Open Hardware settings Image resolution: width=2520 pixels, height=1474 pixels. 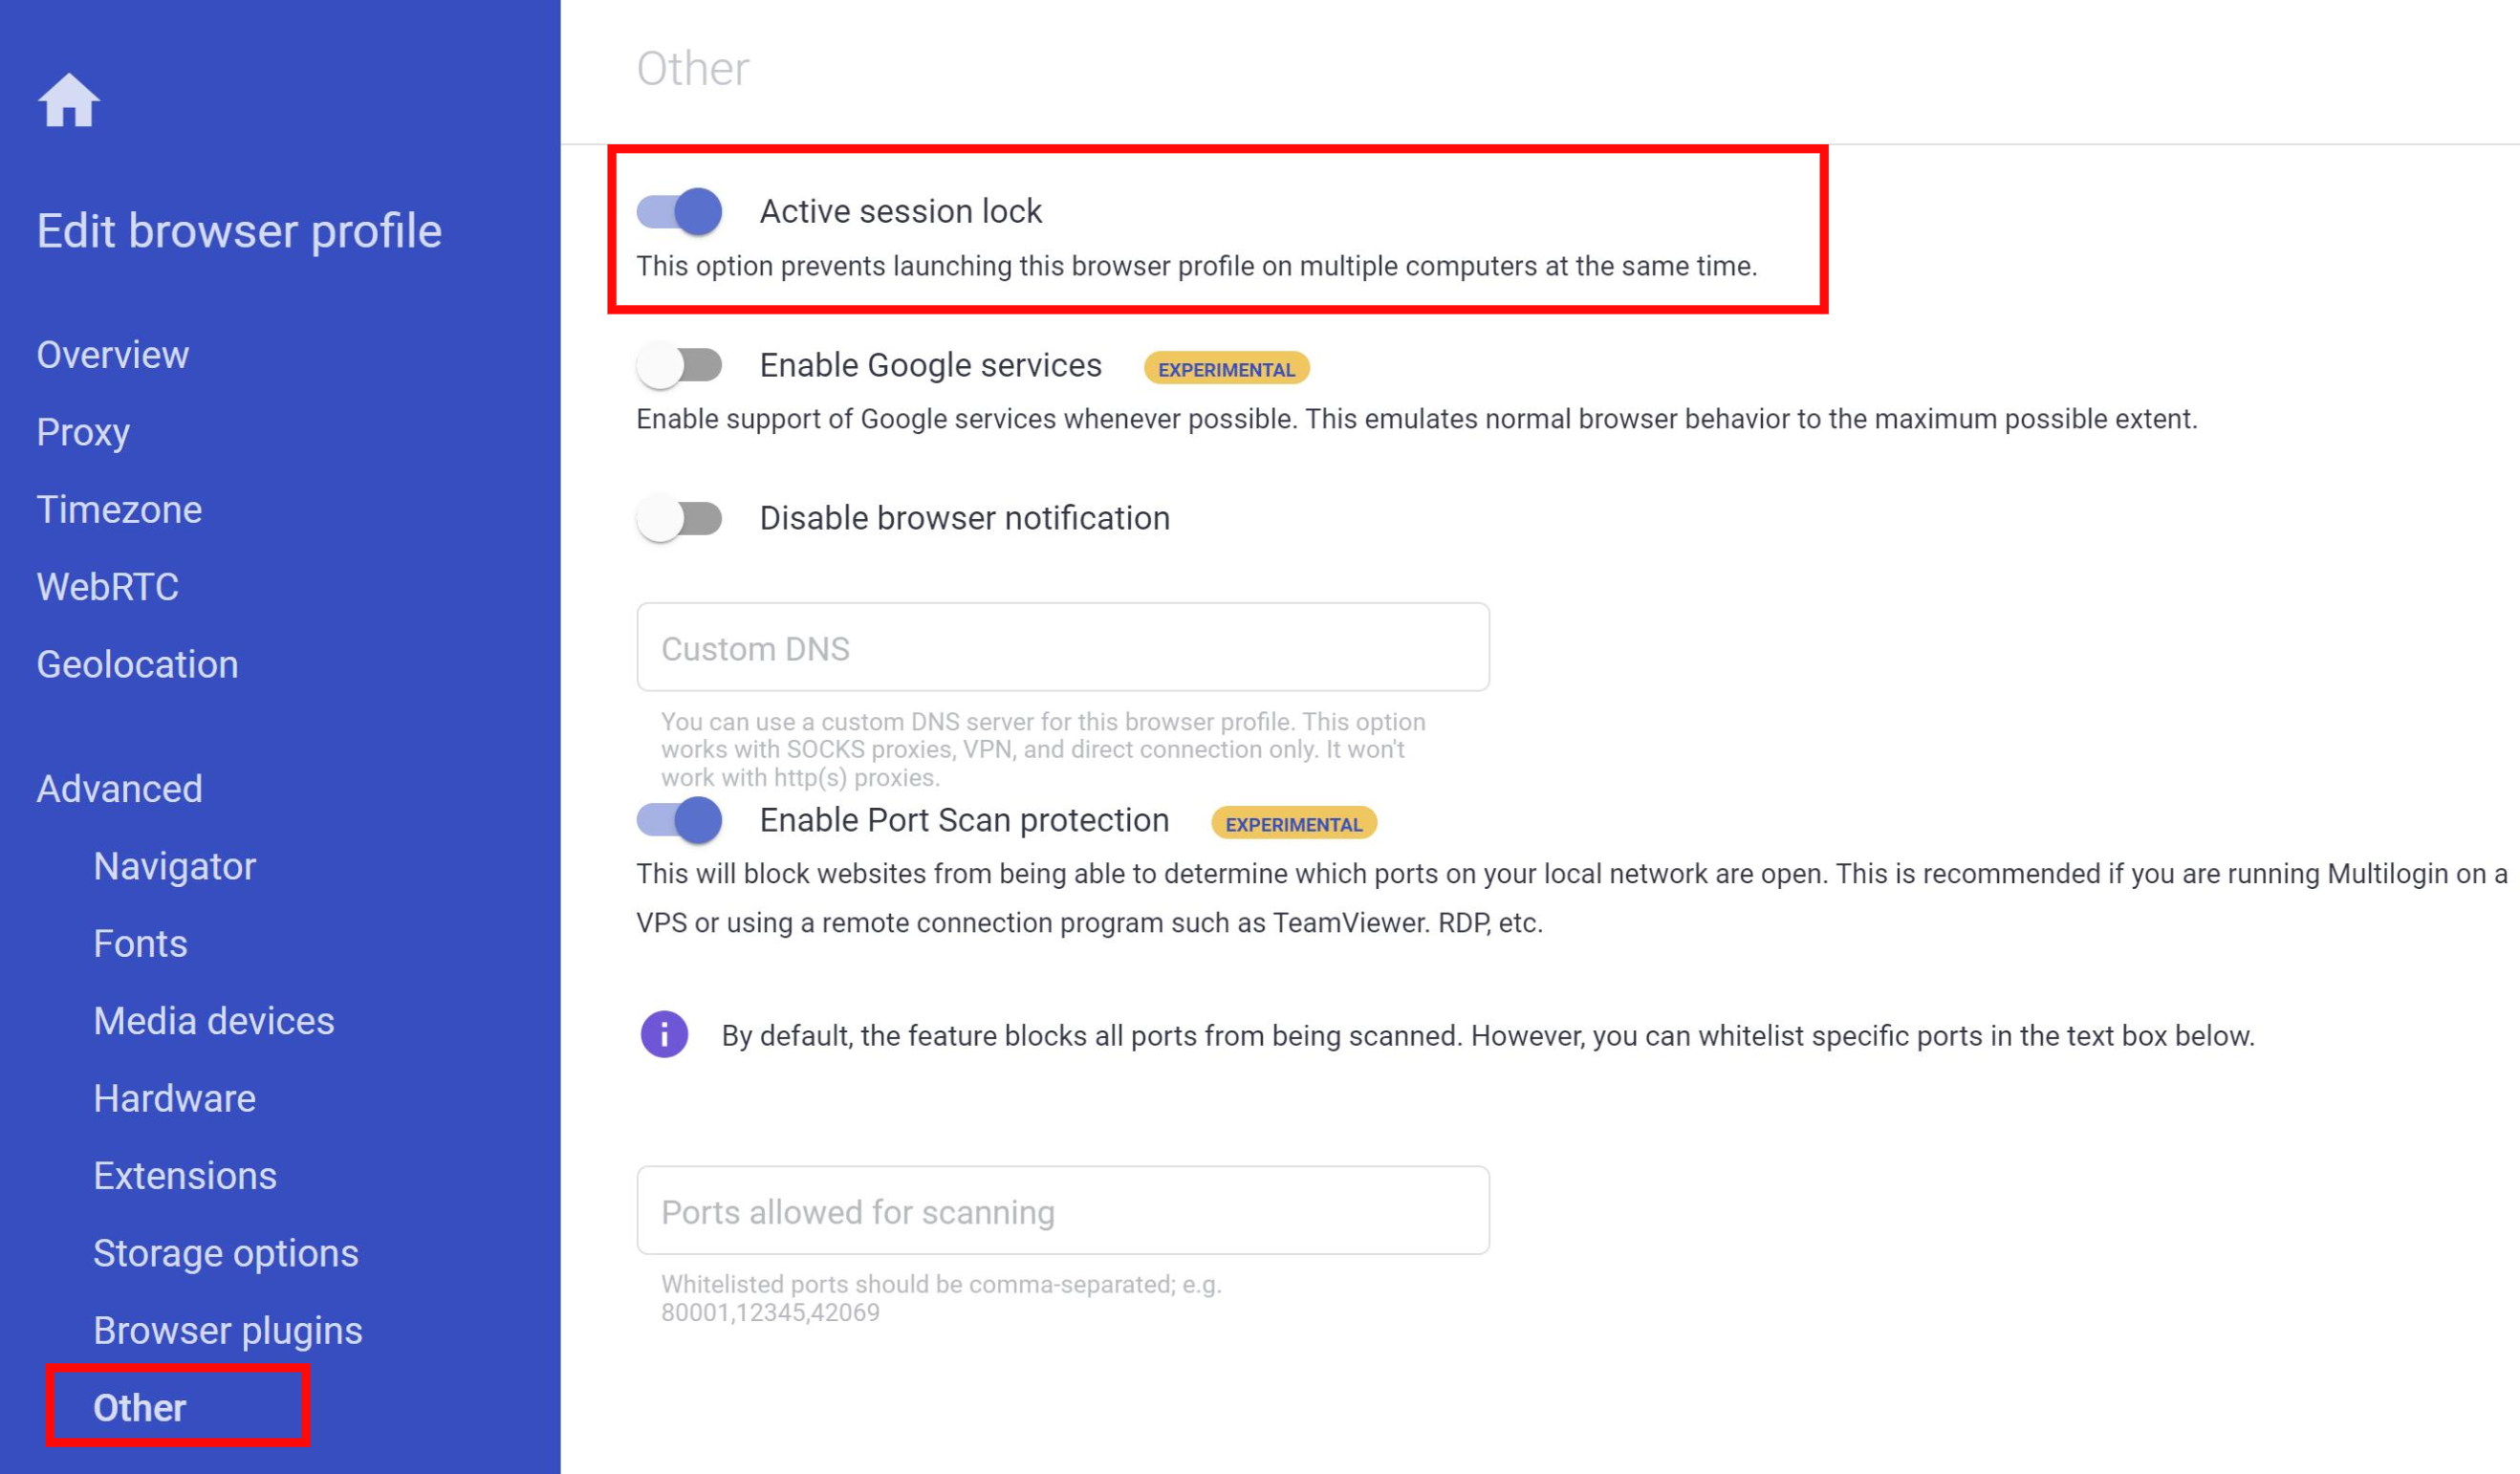(175, 1098)
